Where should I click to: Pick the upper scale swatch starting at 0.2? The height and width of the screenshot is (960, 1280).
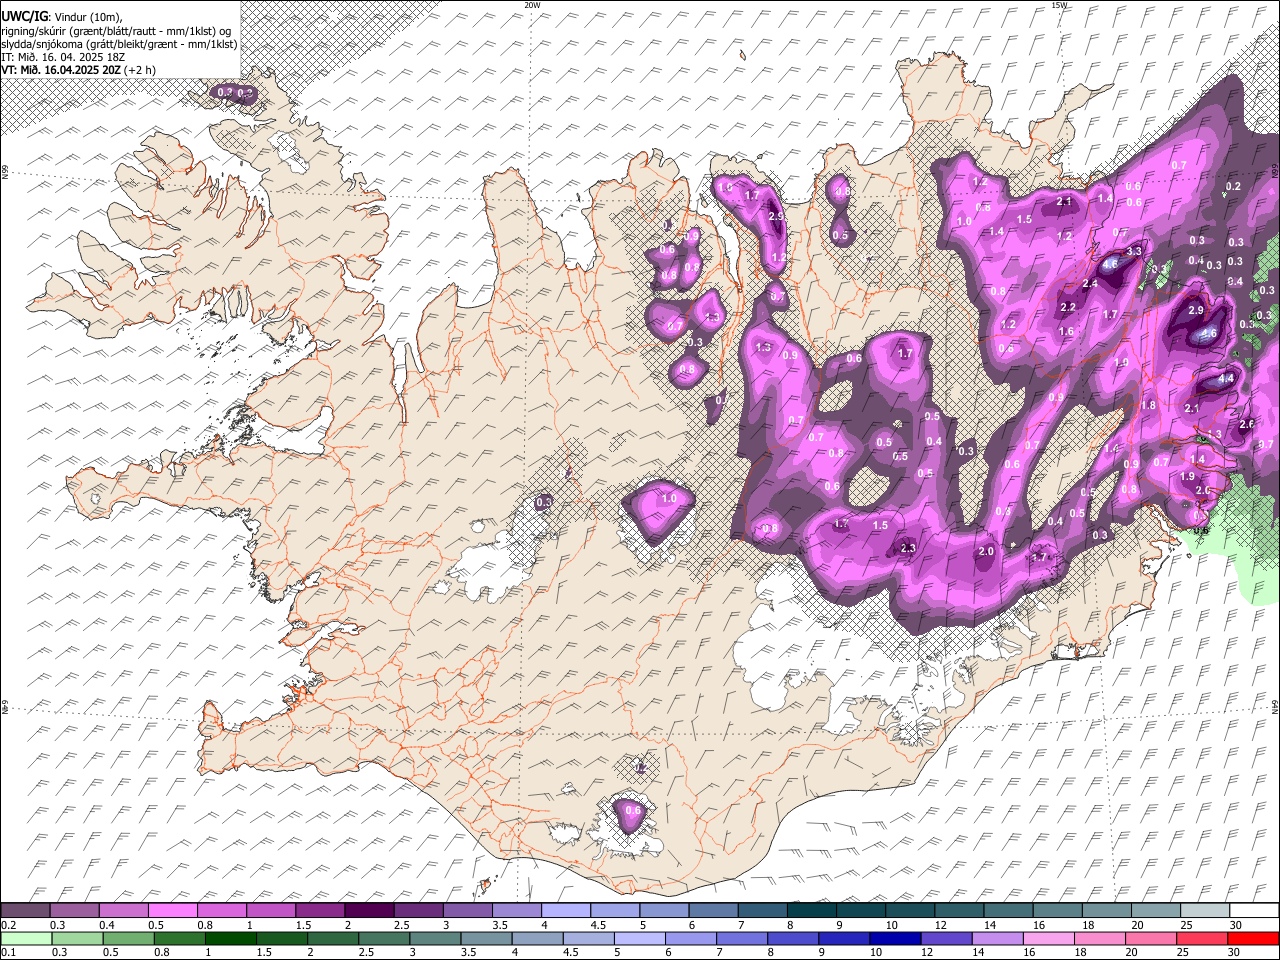click(25, 910)
